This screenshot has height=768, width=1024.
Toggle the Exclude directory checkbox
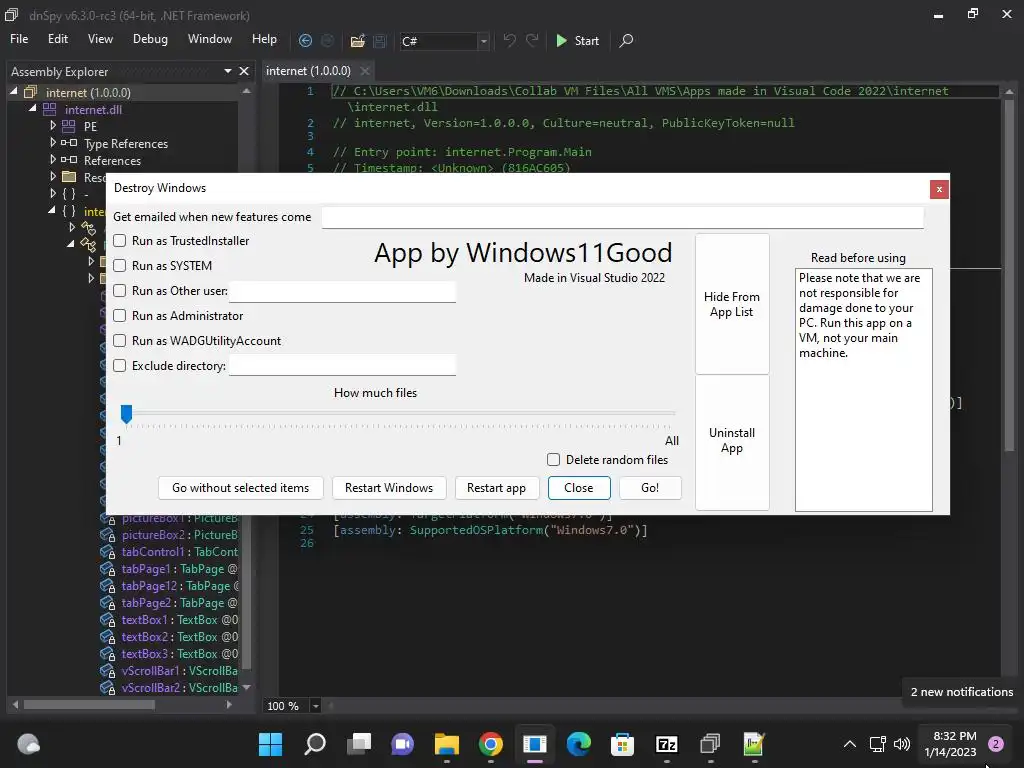click(120, 366)
